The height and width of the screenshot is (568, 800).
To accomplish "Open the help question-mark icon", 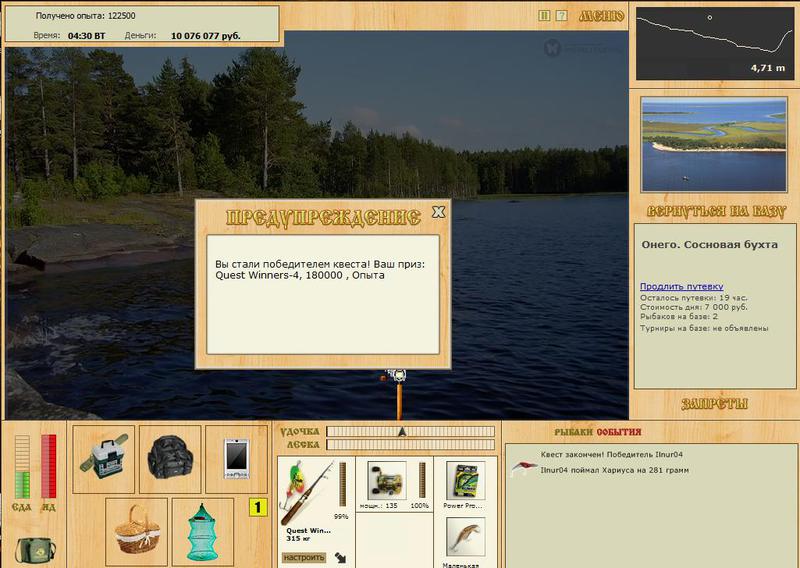I will pyautogui.click(x=561, y=16).
